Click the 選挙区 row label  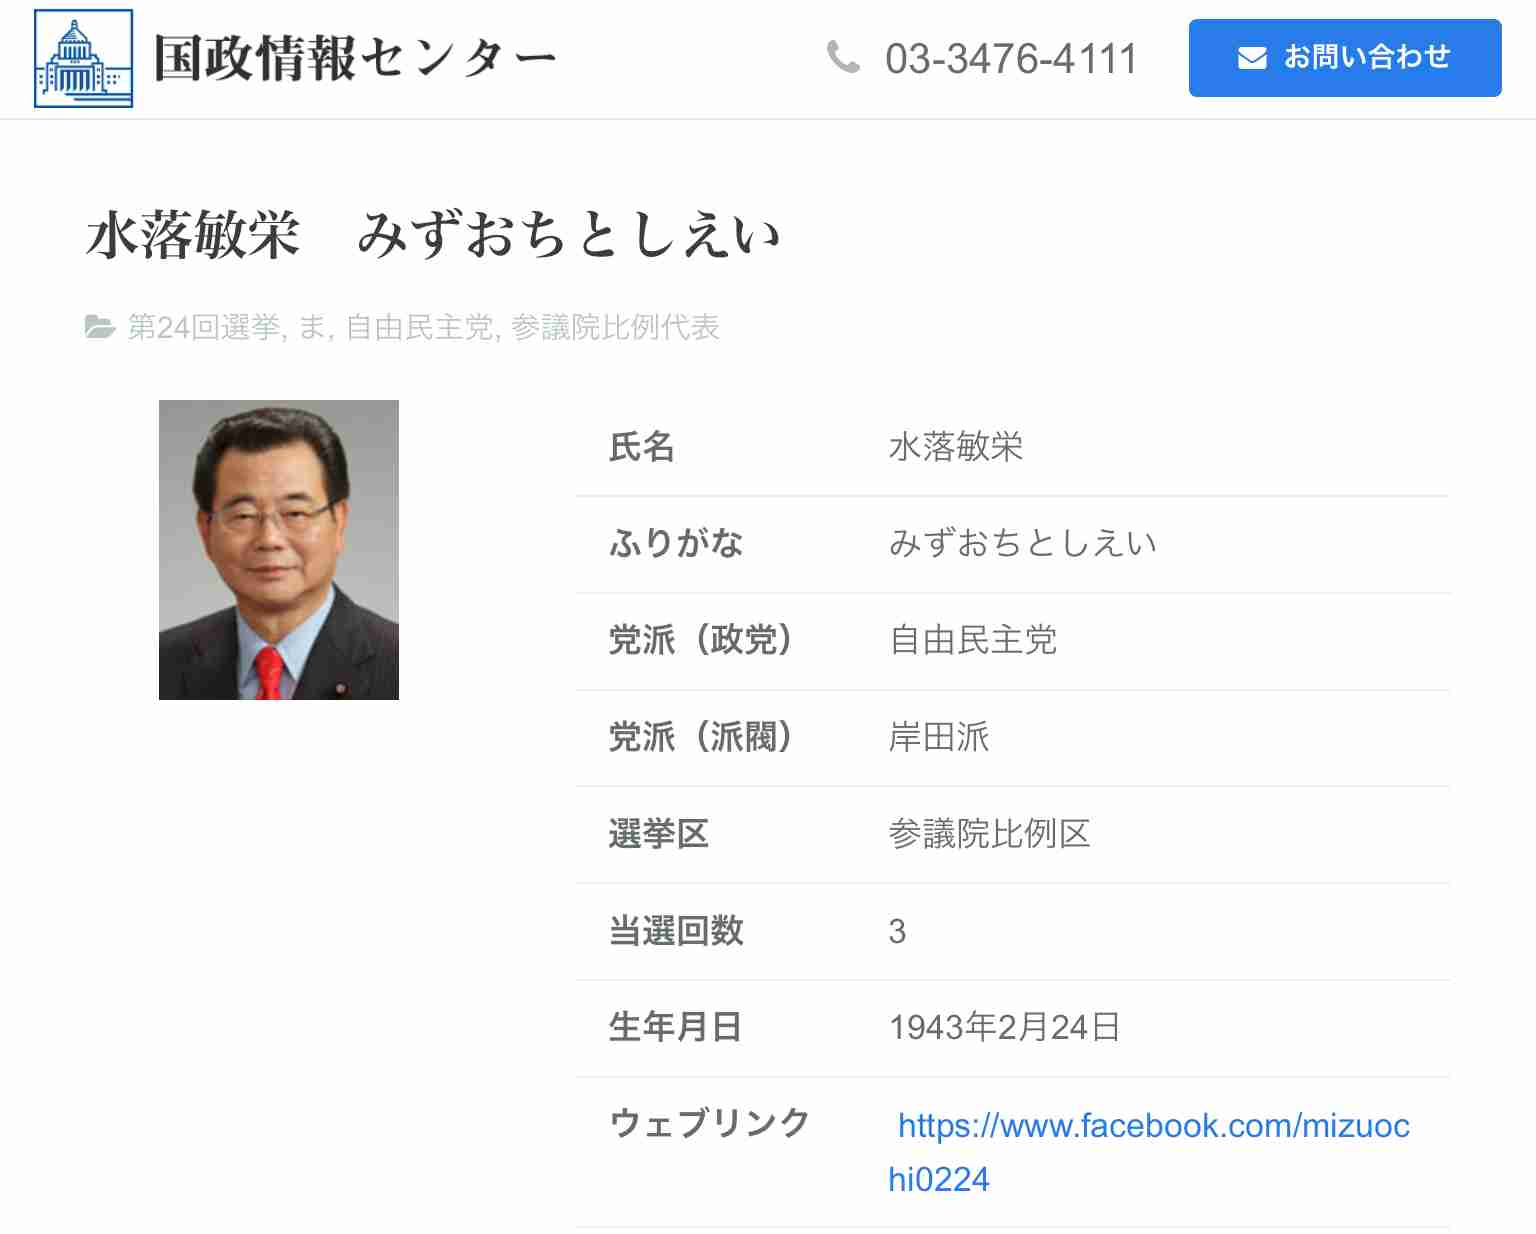(659, 834)
